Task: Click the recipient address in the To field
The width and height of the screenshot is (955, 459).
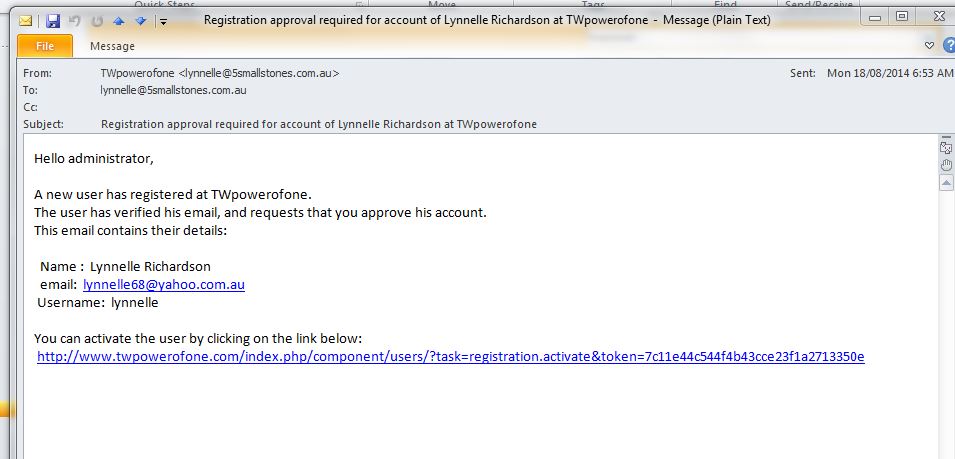Action: click(174, 90)
